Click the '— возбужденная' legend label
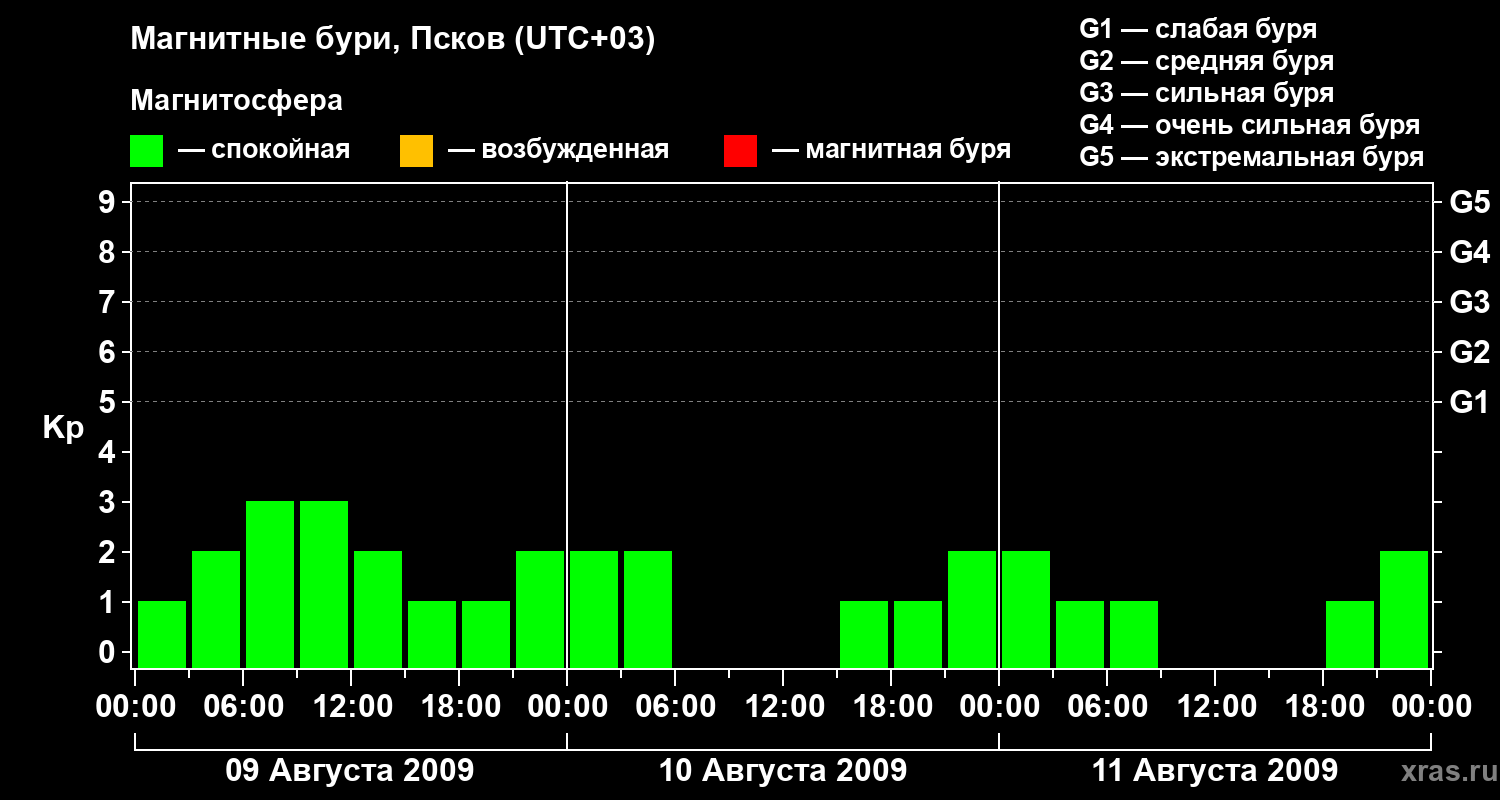This screenshot has width=1500, height=800. [x=558, y=151]
